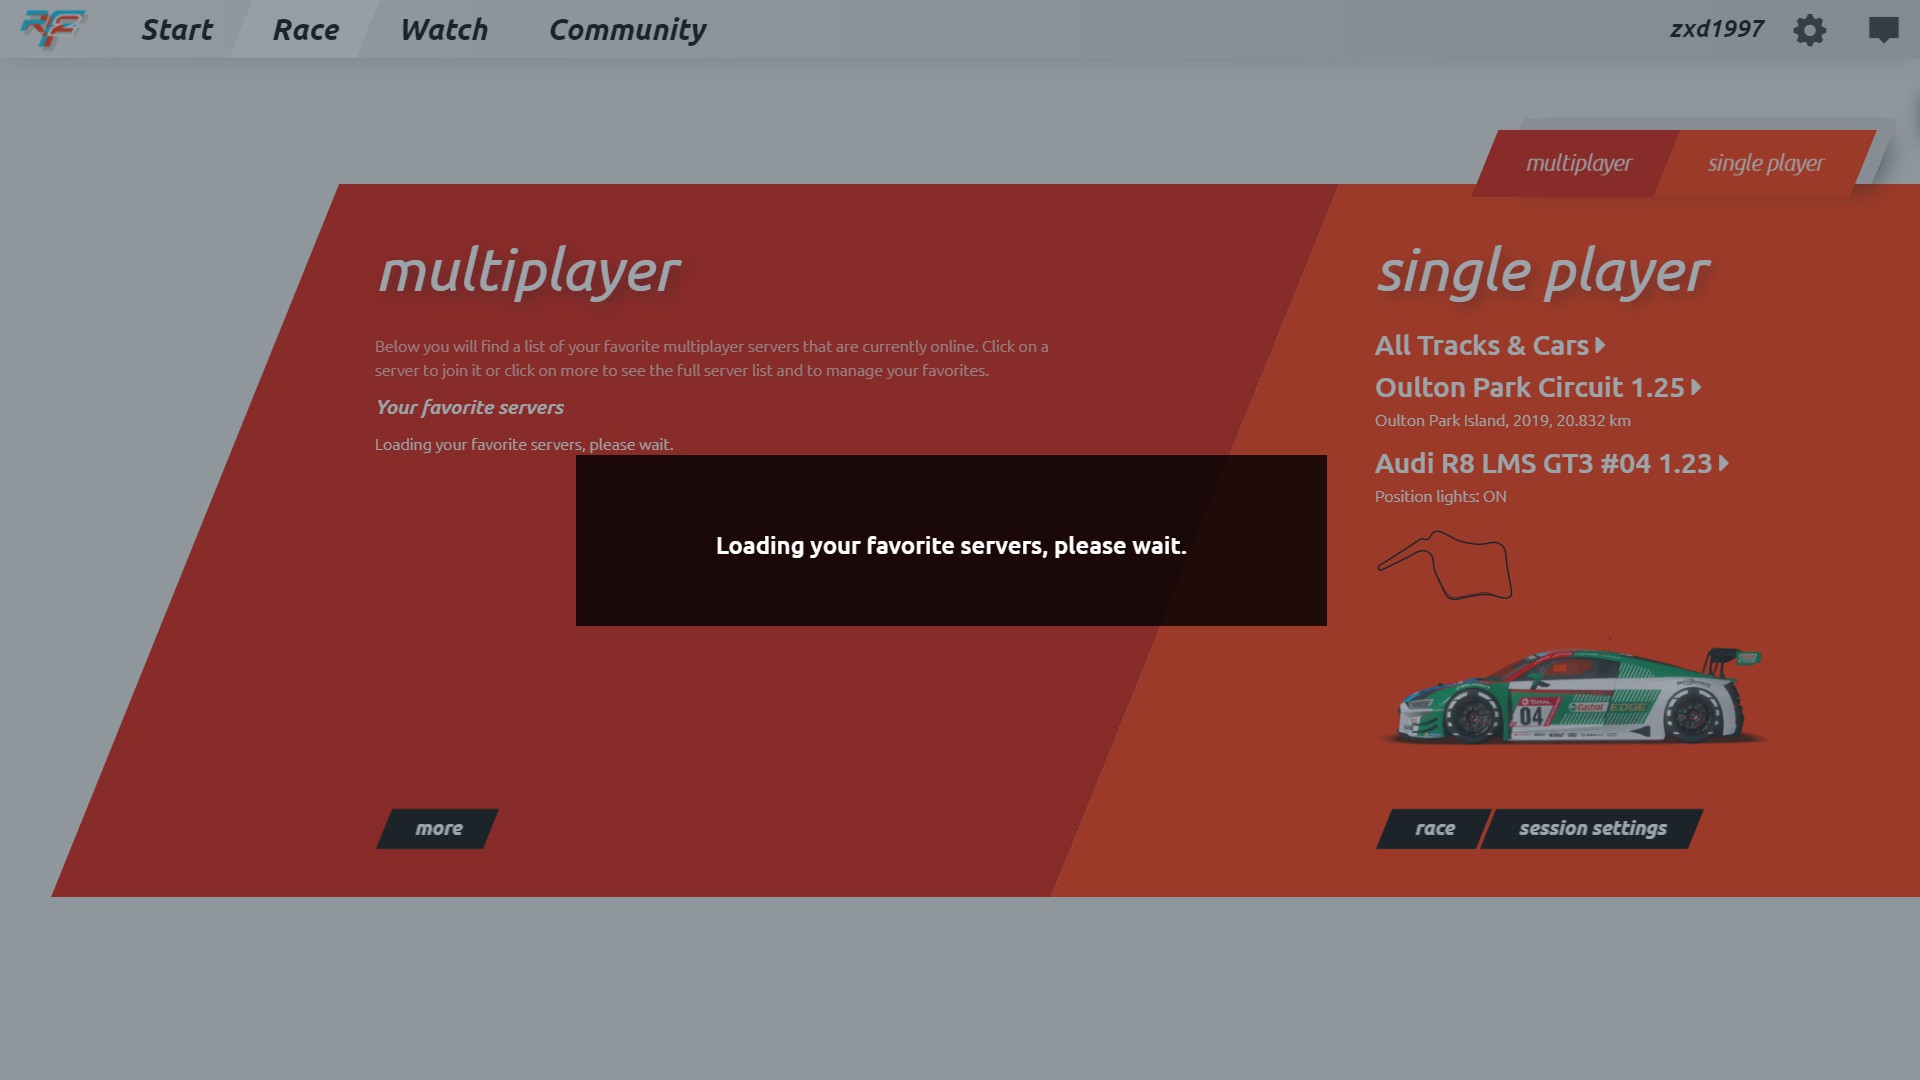The height and width of the screenshot is (1080, 1920).
Task: Click 'Position lights: ON' text
Action: click(1440, 497)
